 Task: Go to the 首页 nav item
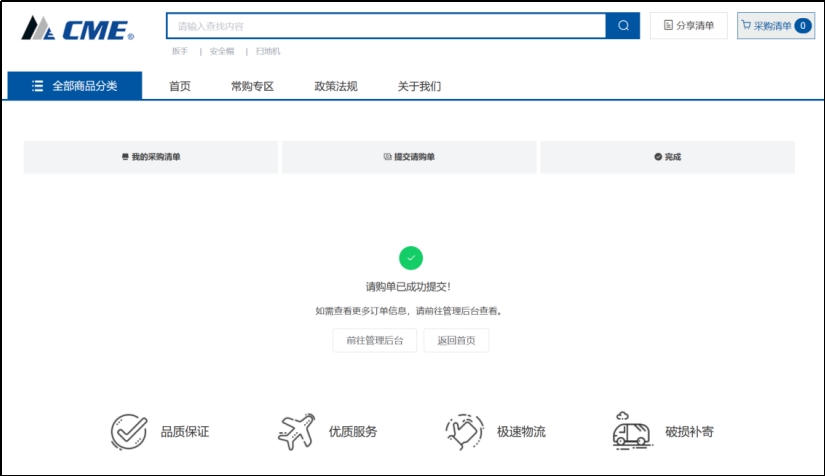tap(180, 86)
